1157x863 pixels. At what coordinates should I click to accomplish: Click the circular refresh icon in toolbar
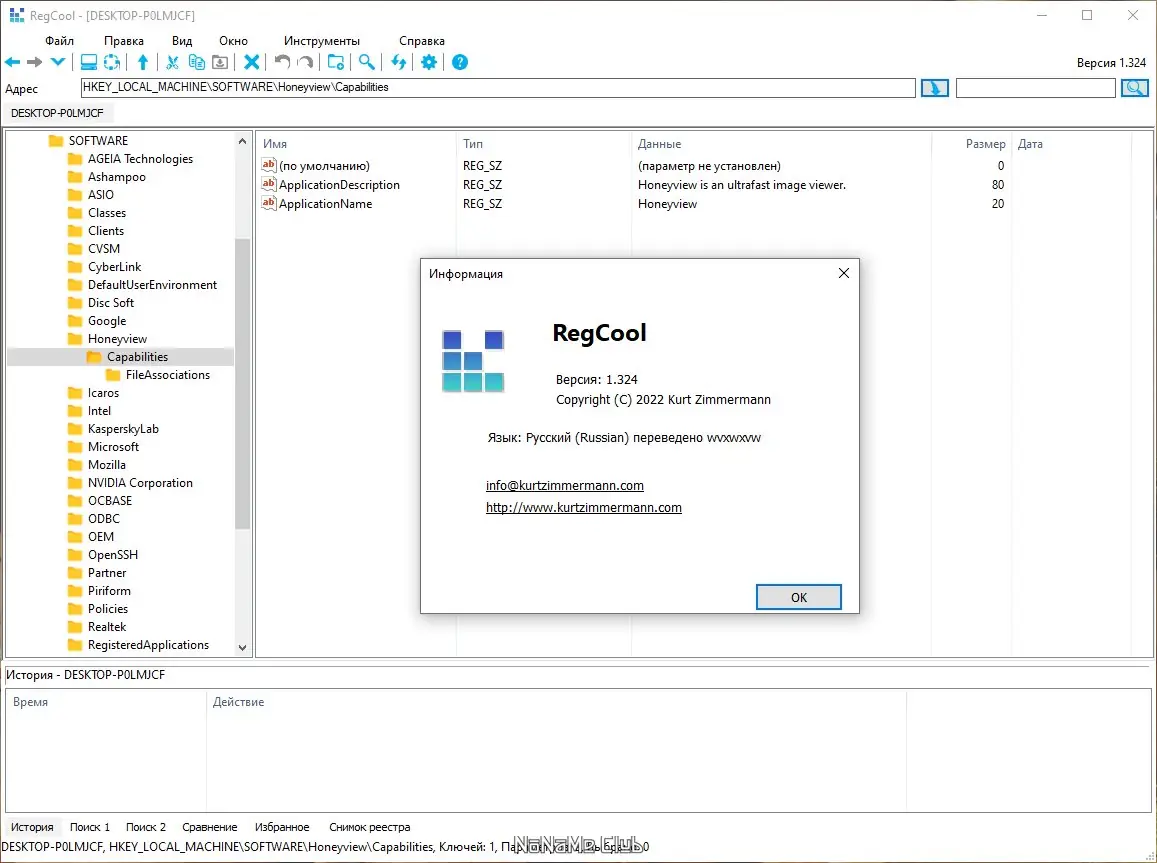[111, 63]
